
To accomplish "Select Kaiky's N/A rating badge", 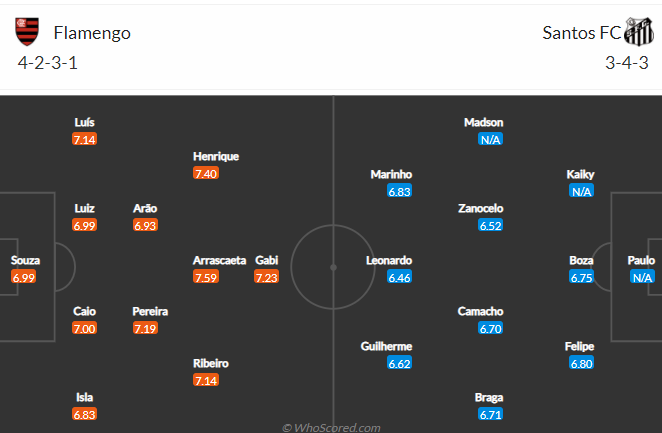I will pos(581,191).
